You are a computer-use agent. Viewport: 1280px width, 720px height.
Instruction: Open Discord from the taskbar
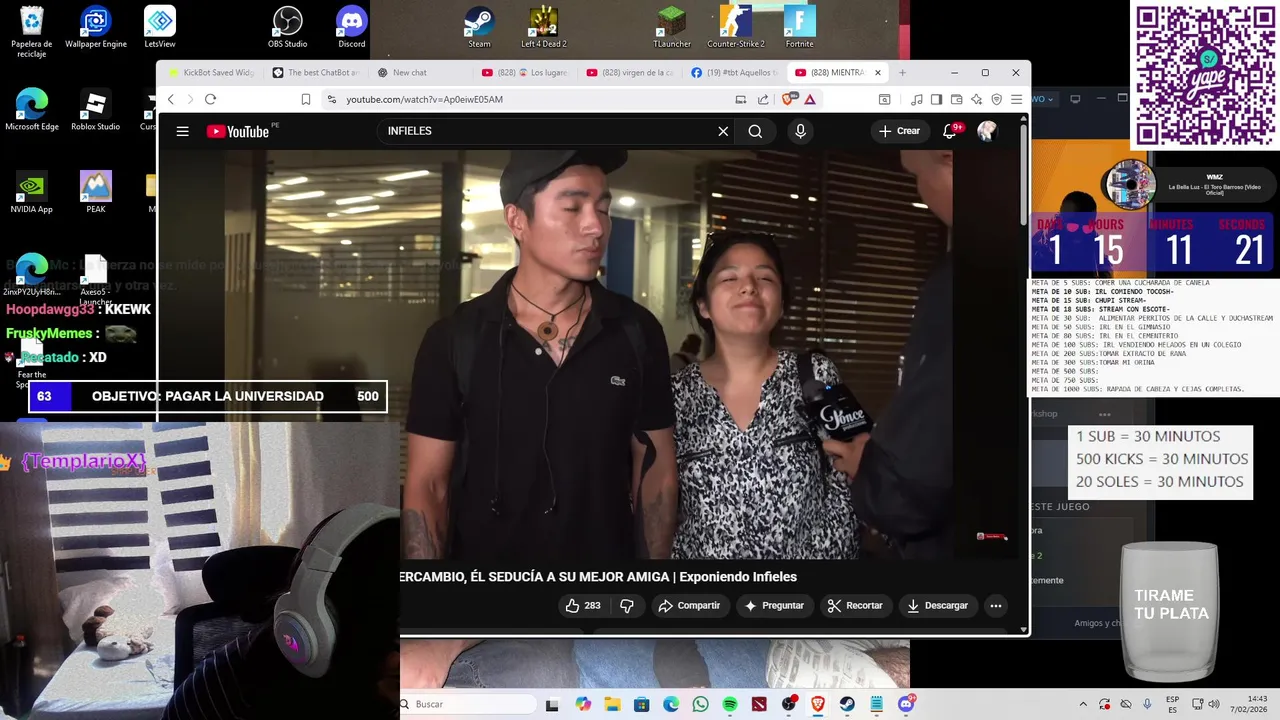coord(907,704)
